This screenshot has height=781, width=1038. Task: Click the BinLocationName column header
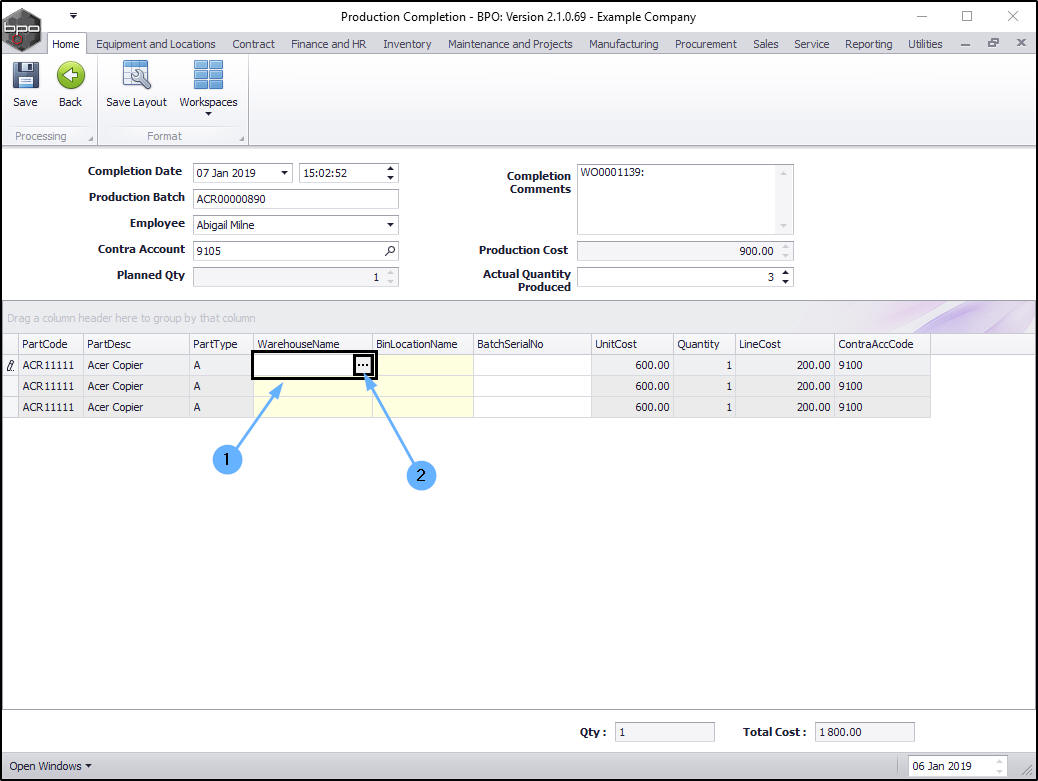[422, 344]
